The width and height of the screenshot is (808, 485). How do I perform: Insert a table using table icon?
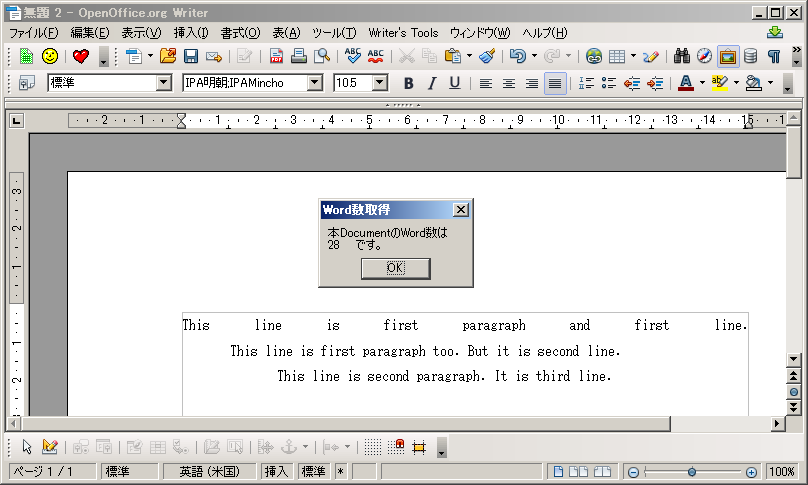[x=617, y=56]
